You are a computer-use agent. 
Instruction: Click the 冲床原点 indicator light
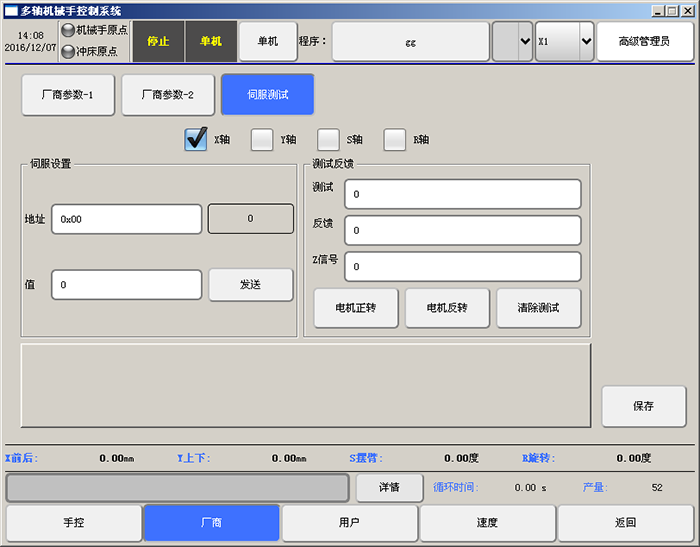[x=68, y=51]
